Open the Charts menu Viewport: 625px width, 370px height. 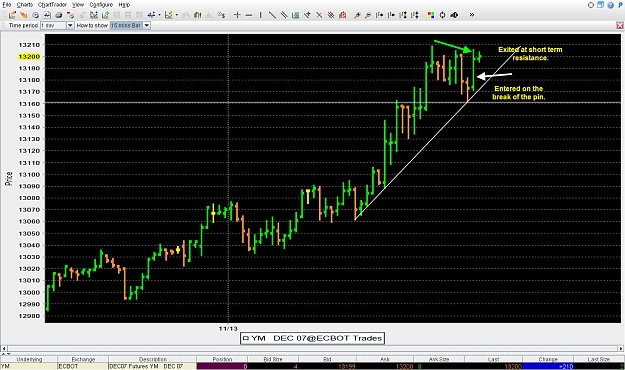point(24,4)
